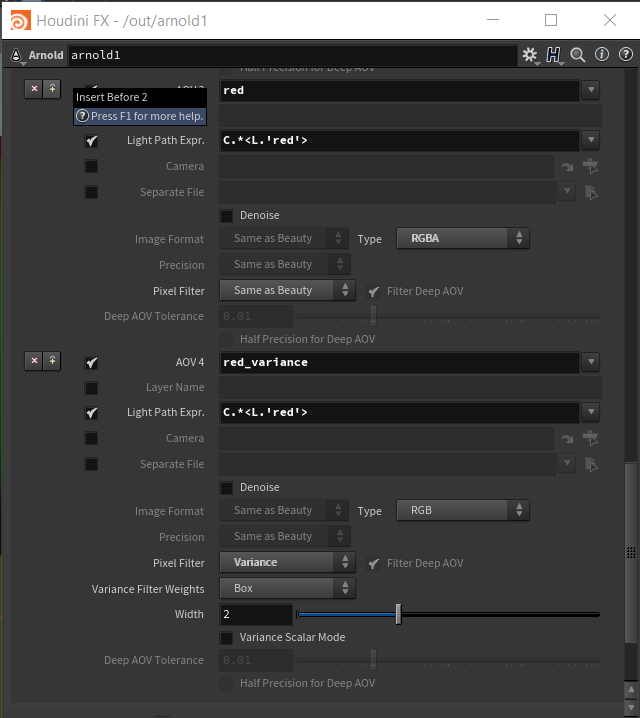Click the search magnifier icon in header

(x=578, y=55)
